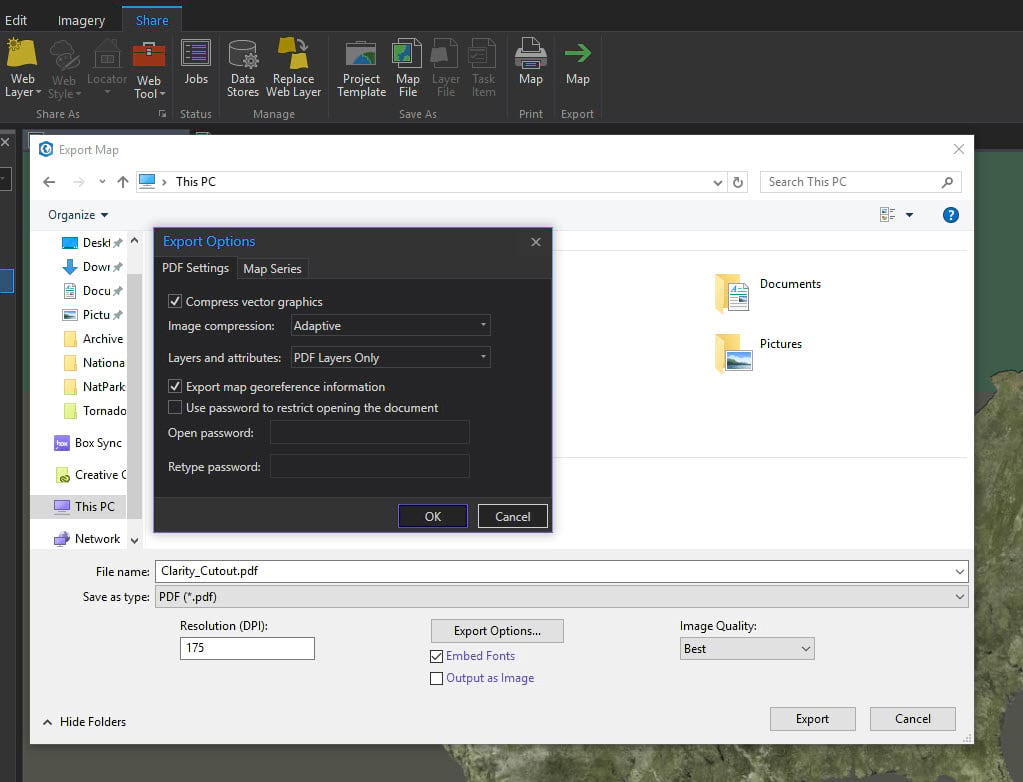Select Desktop in navigation pane
Screen dimensions: 1023x782
92,243
